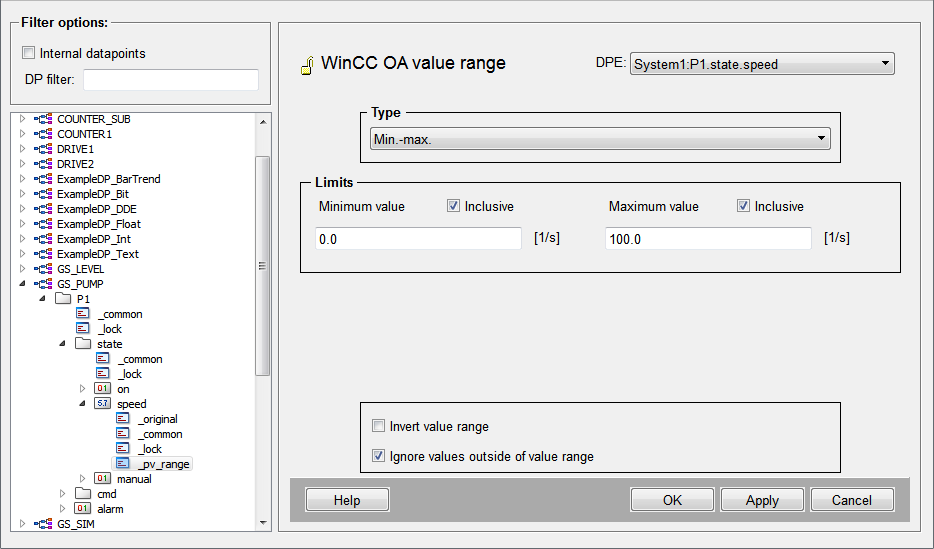Select the P1 folder icon
Screen dimensions: 934x549
click(64, 299)
